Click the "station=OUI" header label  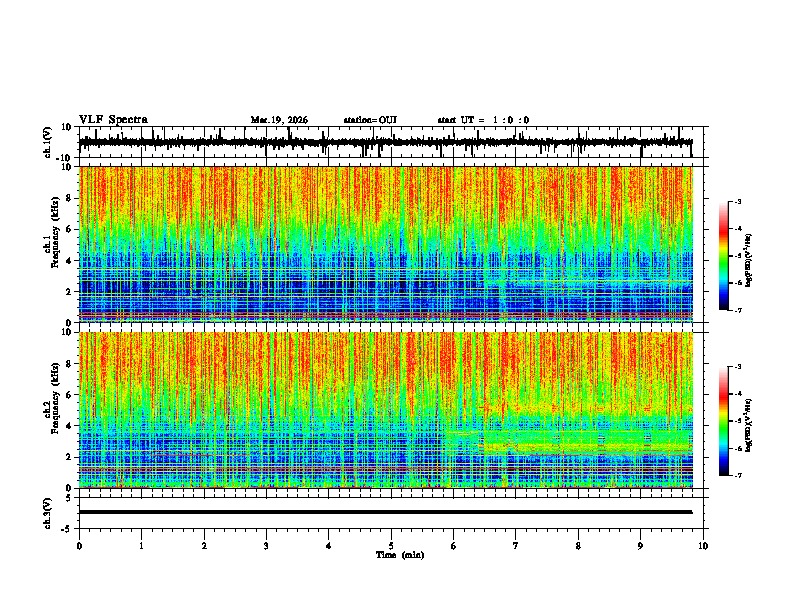pyautogui.click(x=370, y=120)
